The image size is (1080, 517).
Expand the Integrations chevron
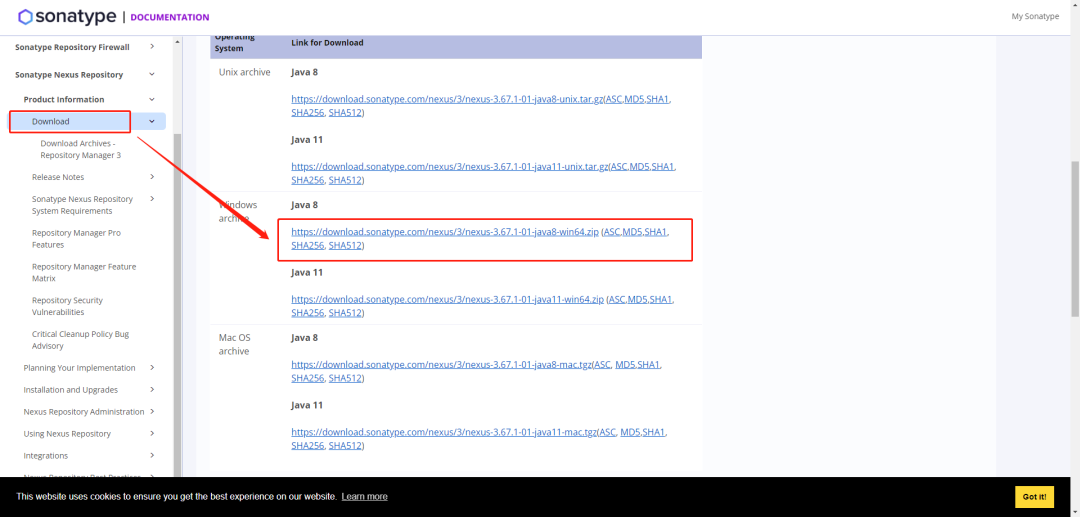point(152,456)
